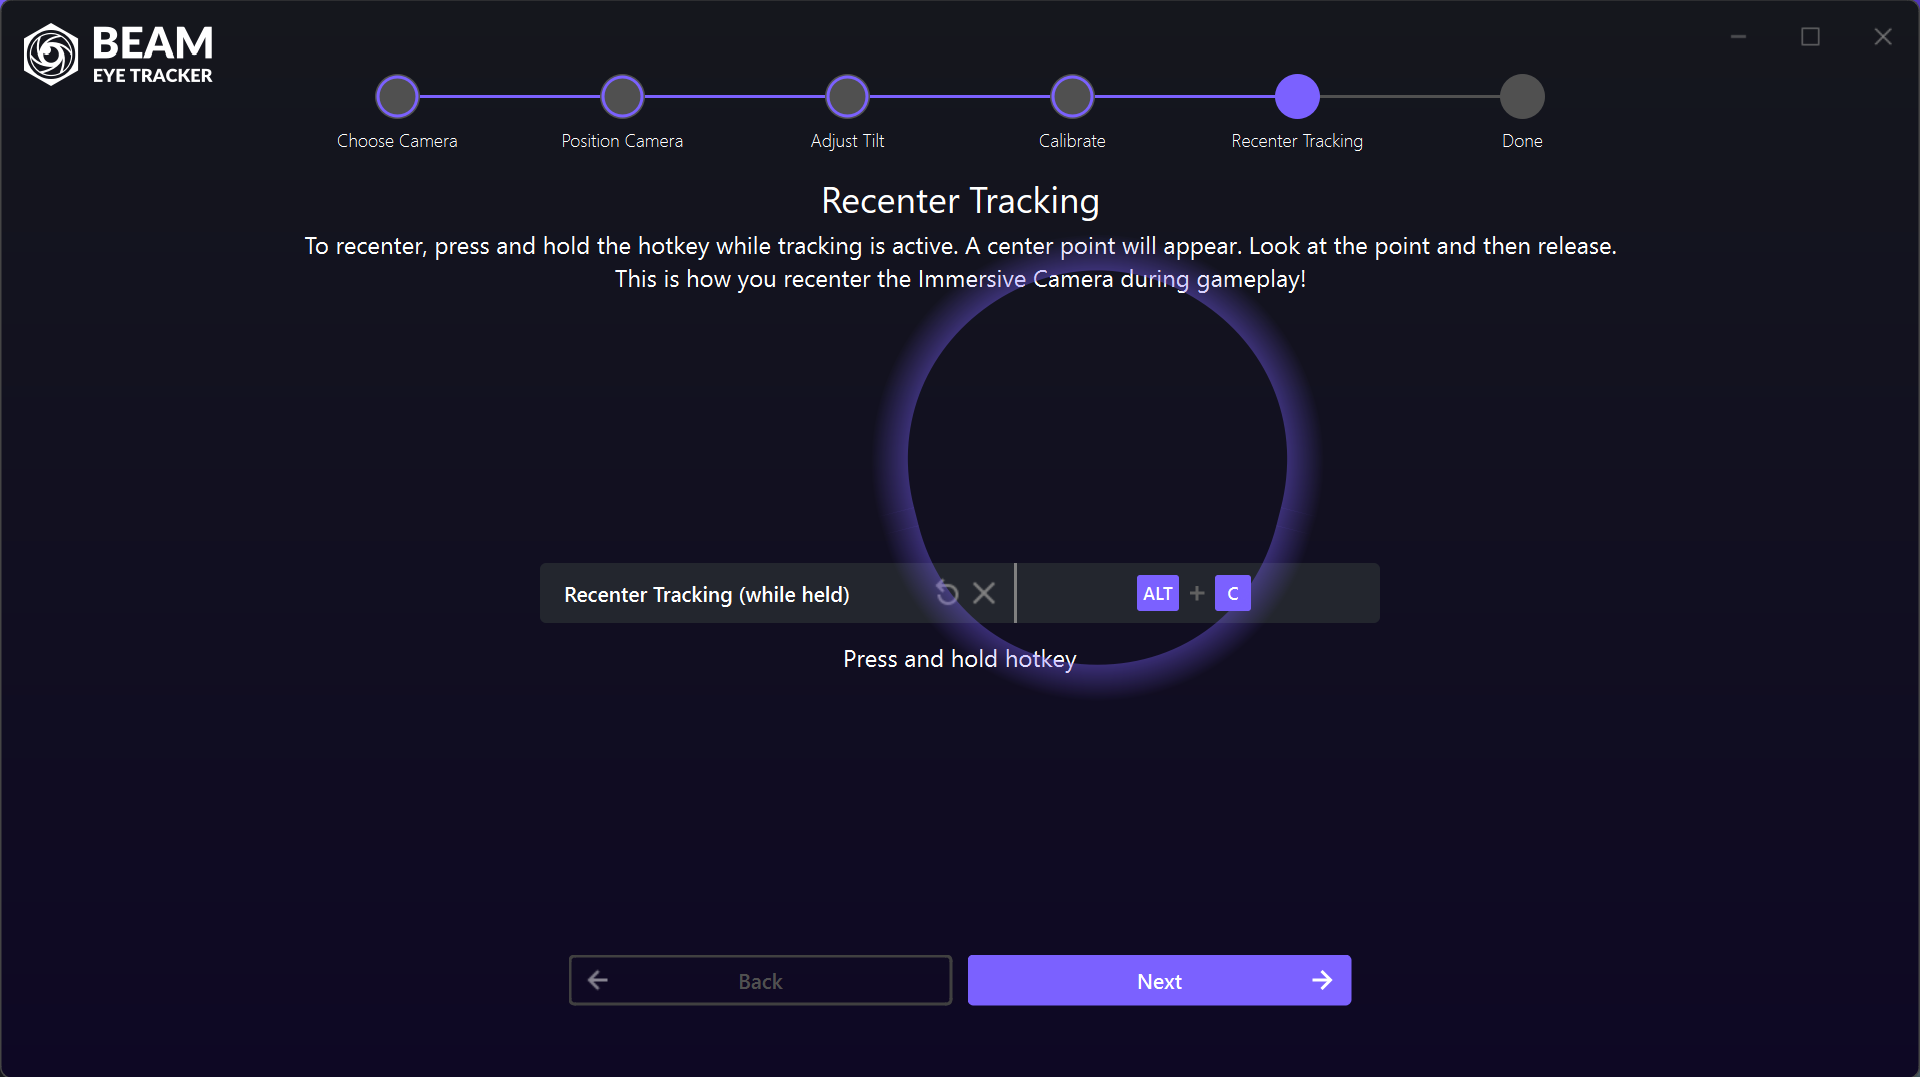Minimize the Beam Eye Tracker window
The image size is (1920, 1077).
1739,37
